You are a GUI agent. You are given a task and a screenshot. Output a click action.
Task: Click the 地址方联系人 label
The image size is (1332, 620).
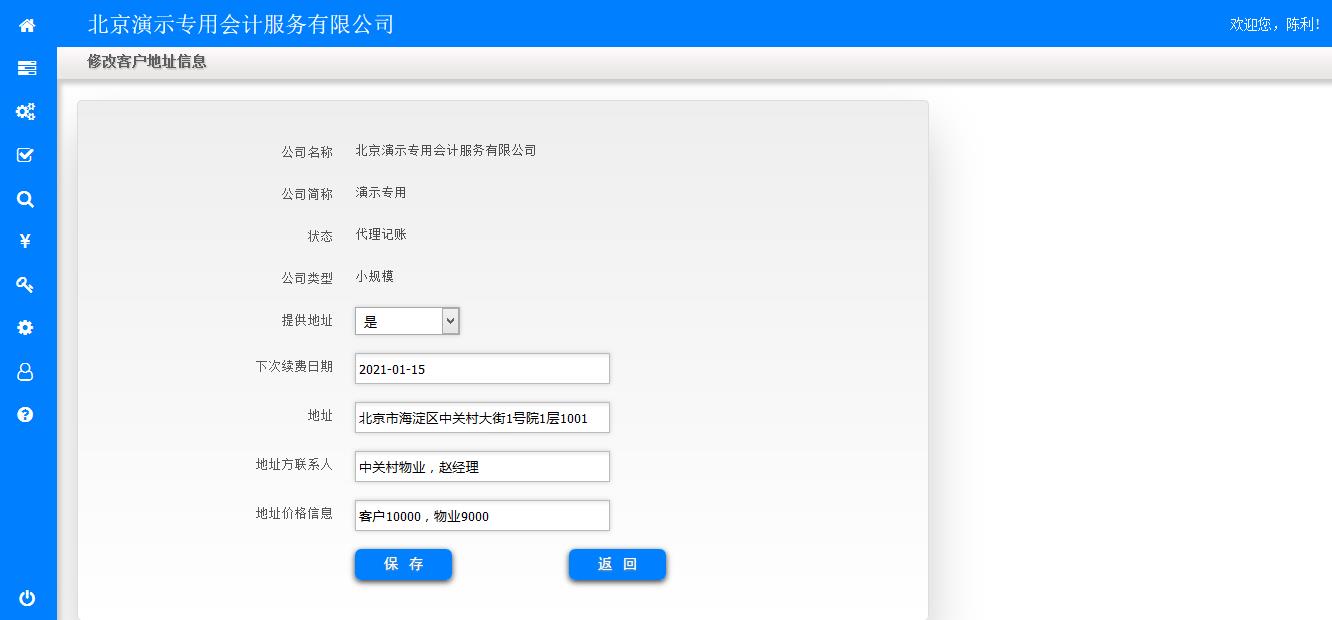pyautogui.click(x=294, y=464)
